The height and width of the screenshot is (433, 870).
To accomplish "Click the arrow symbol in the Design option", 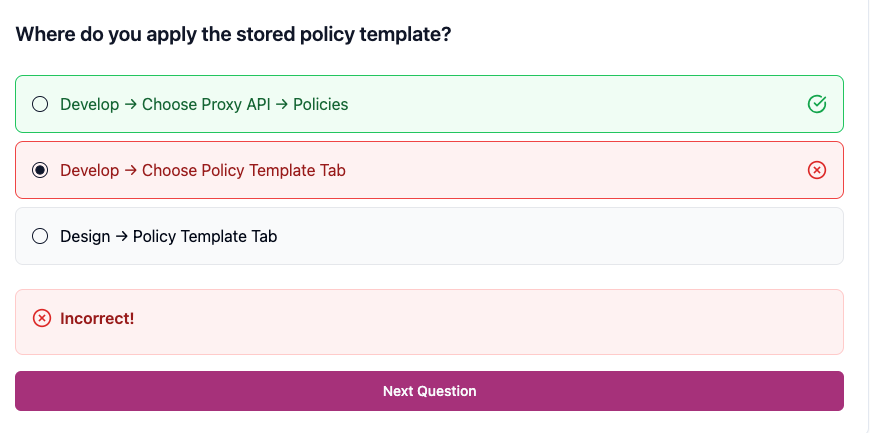I will point(122,237).
